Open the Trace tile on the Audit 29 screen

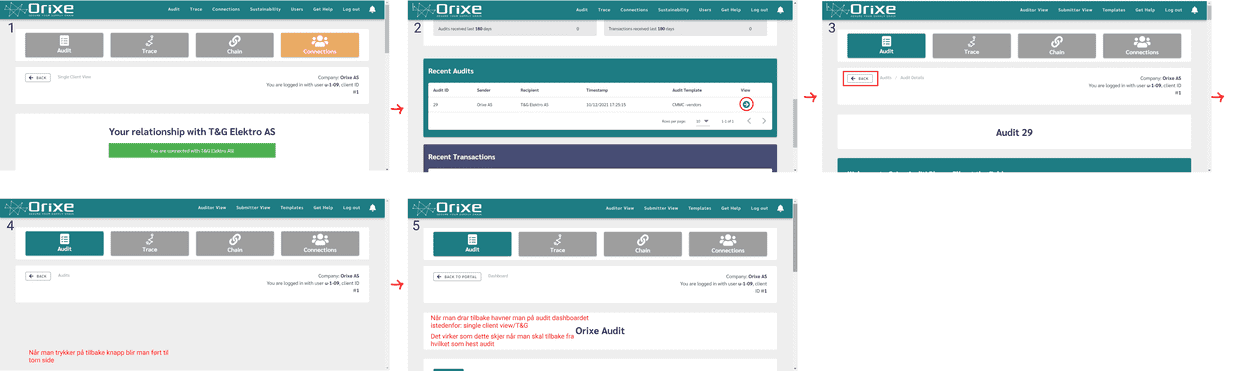(971, 46)
